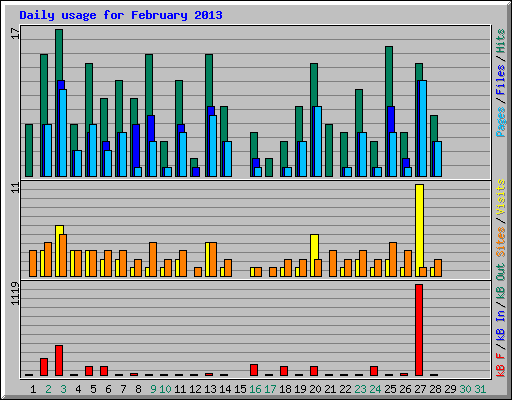This screenshot has height=400, width=512.
Task: Click day label '26' on the x-axis
Action: point(405,389)
